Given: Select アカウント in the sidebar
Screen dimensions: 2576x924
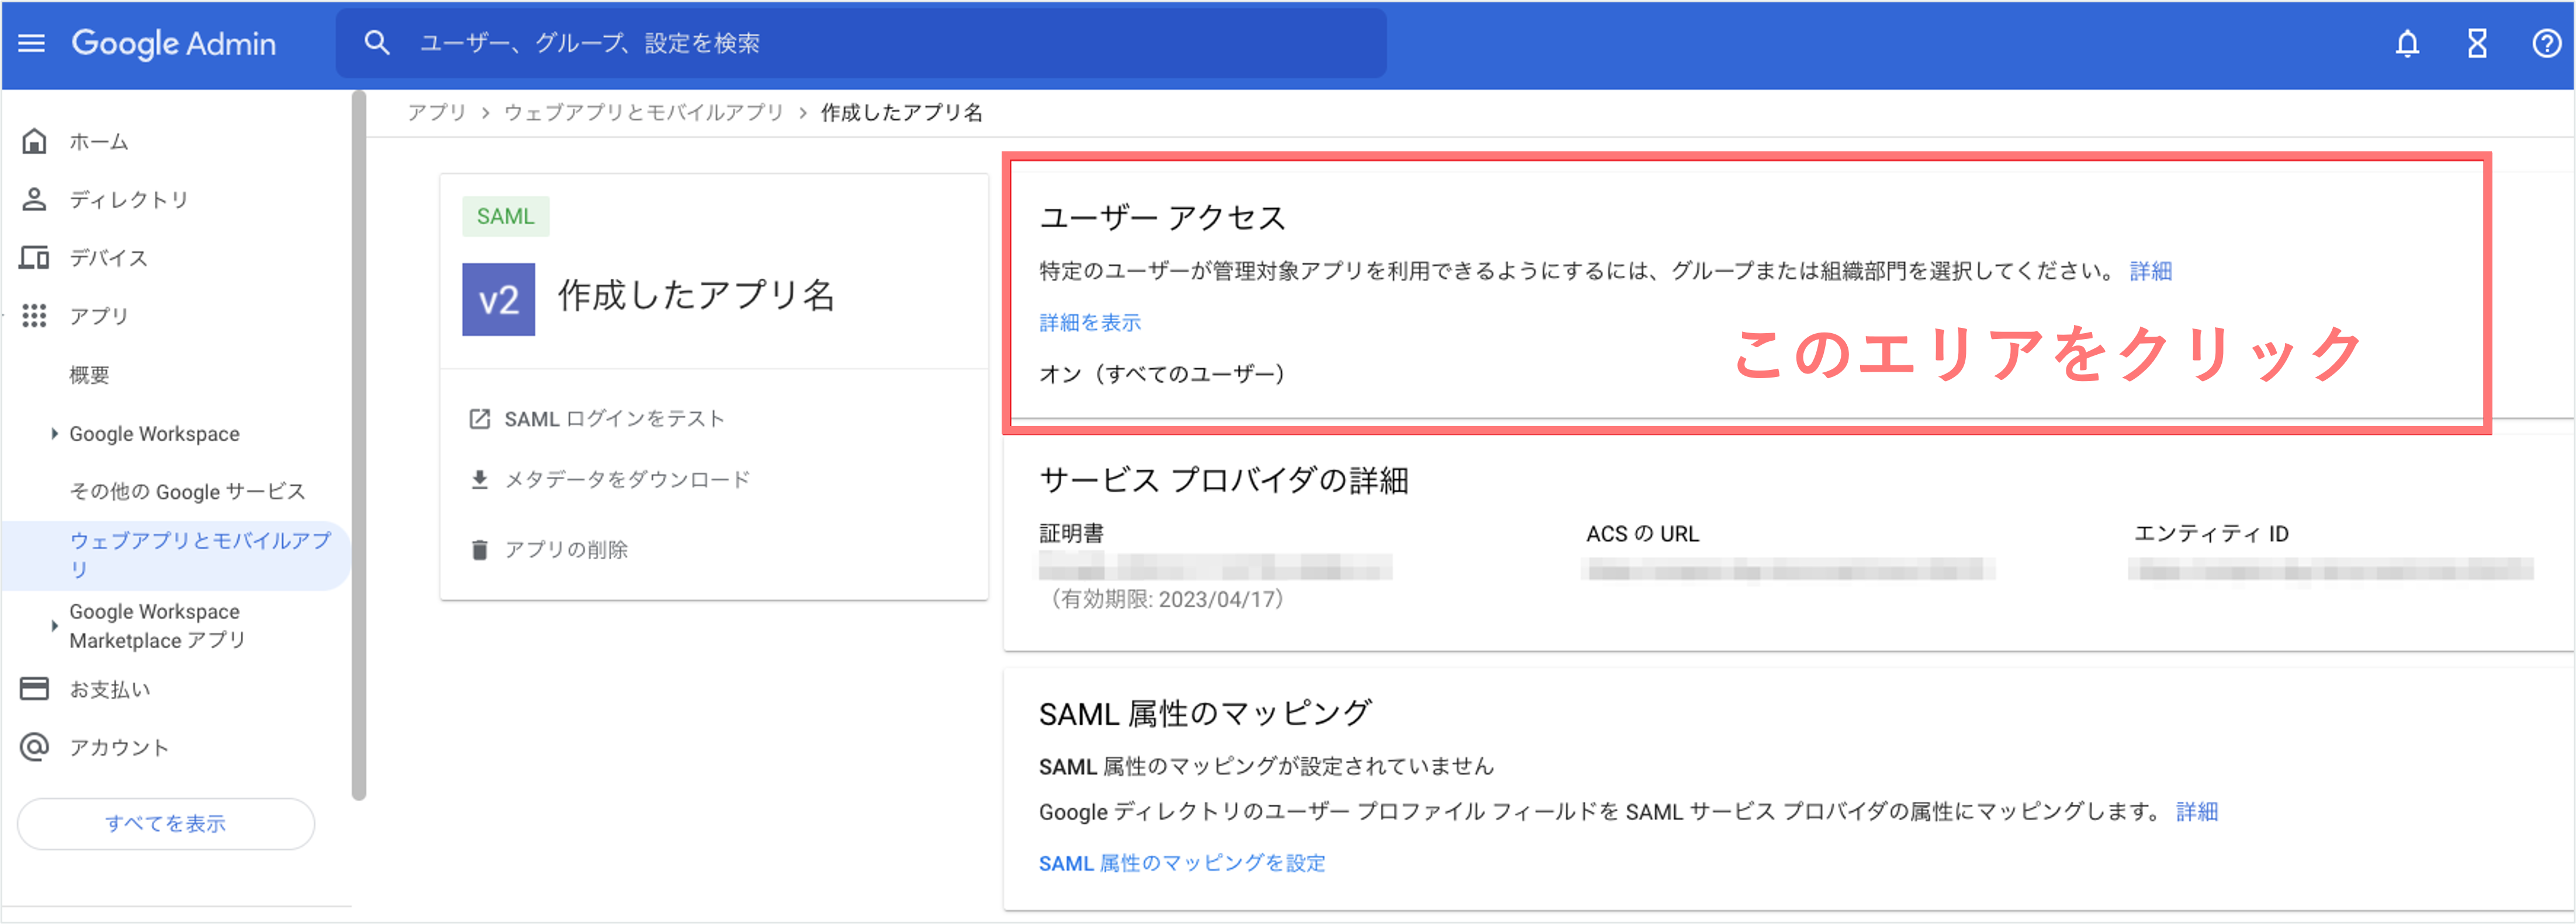Looking at the screenshot, I should point(119,747).
